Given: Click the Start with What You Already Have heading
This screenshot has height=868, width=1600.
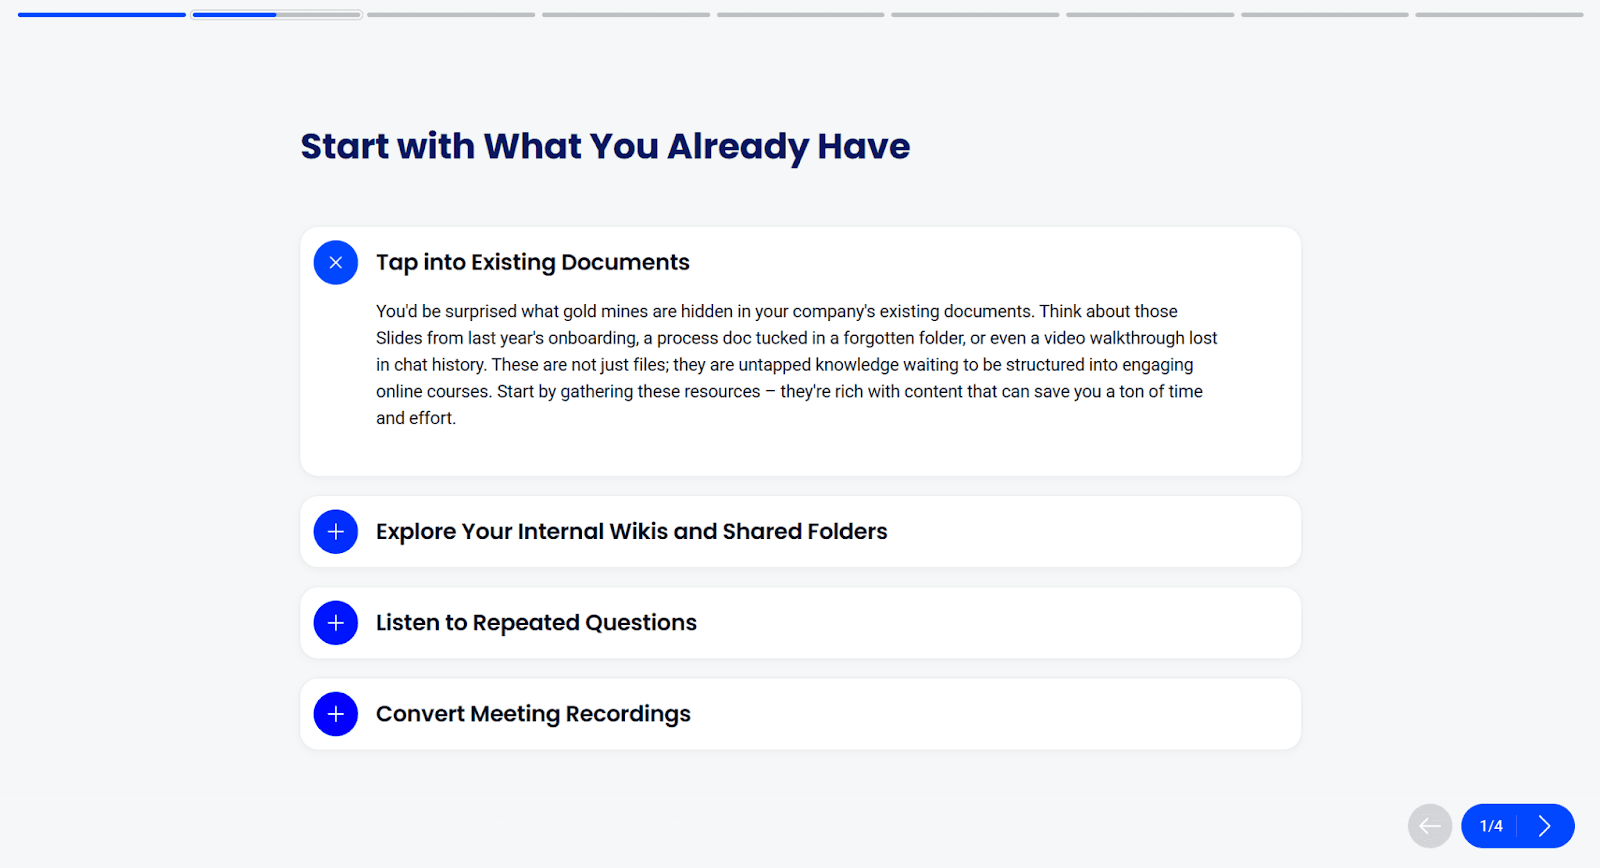Looking at the screenshot, I should pyautogui.click(x=605, y=147).
